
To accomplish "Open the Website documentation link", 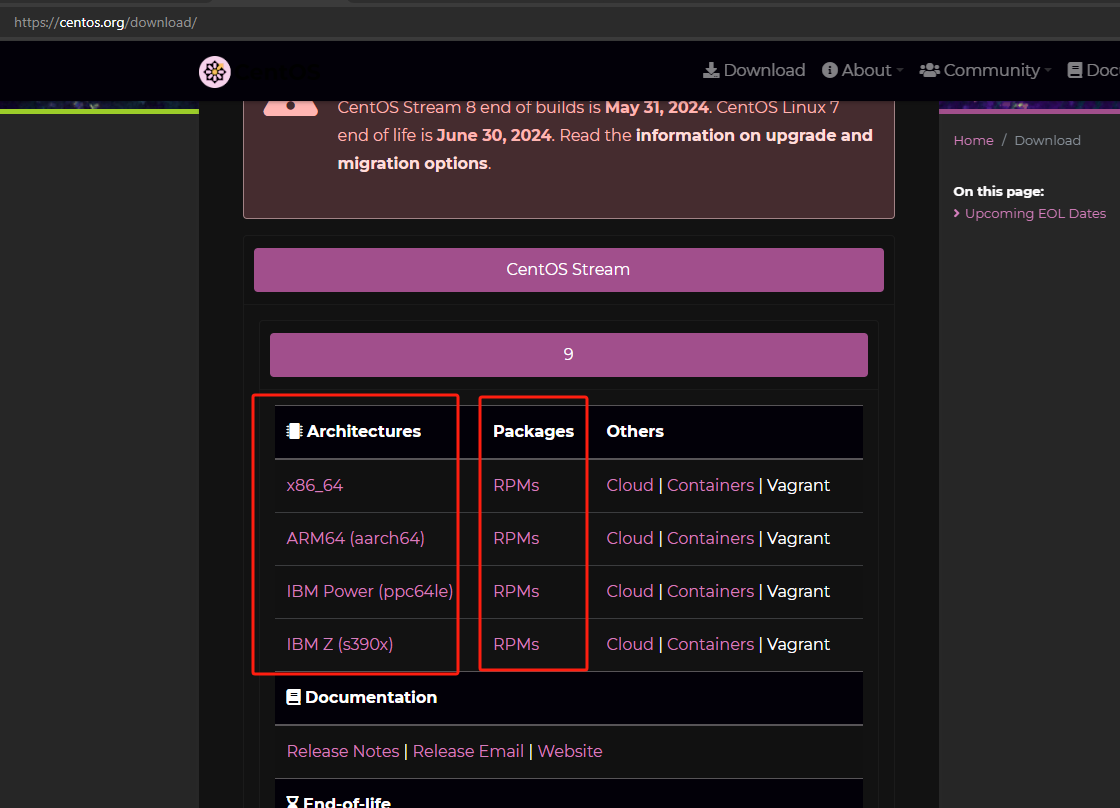I will pos(569,751).
